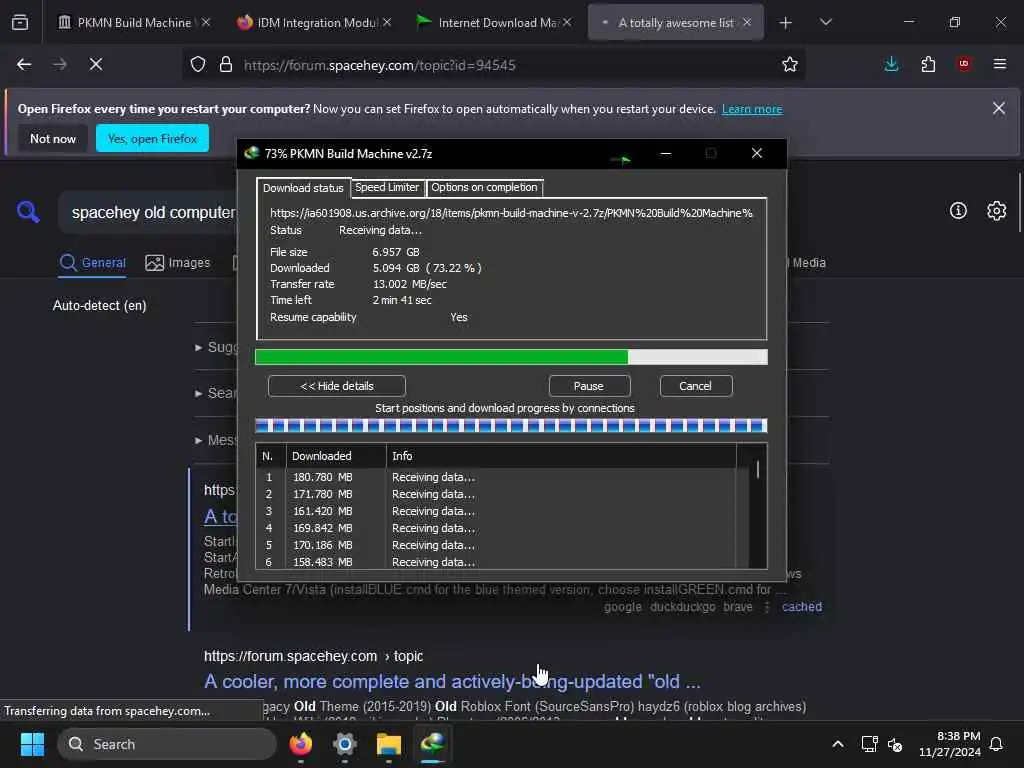The height and width of the screenshot is (768, 1024).
Task: Open the Firefox hamburger menu
Action: (x=1000, y=64)
